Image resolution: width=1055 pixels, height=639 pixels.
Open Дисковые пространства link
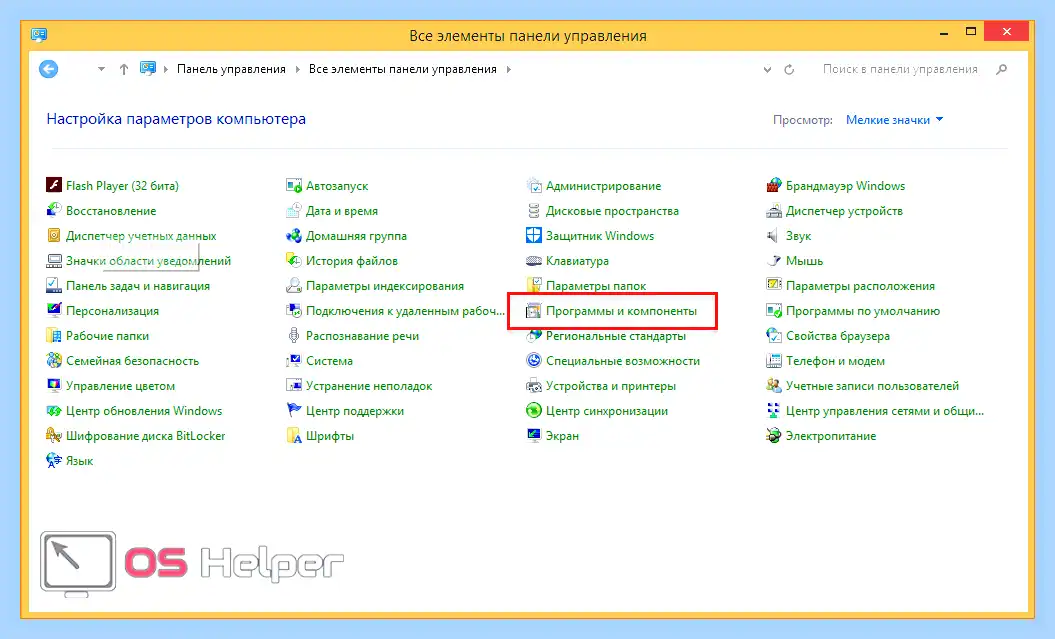coord(612,211)
